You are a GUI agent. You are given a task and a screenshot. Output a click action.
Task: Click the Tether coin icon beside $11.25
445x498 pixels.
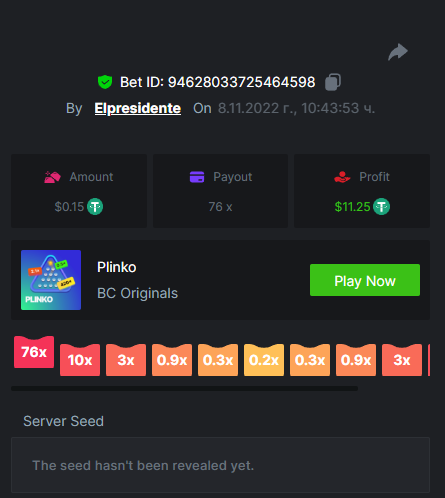(x=381, y=207)
